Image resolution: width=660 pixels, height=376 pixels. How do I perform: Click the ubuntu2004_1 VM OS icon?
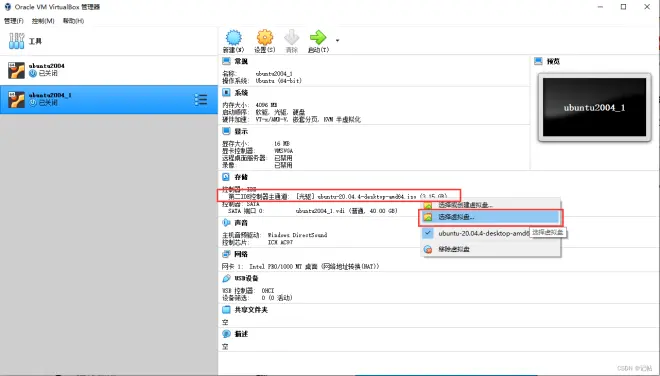click(x=16, y=100)
